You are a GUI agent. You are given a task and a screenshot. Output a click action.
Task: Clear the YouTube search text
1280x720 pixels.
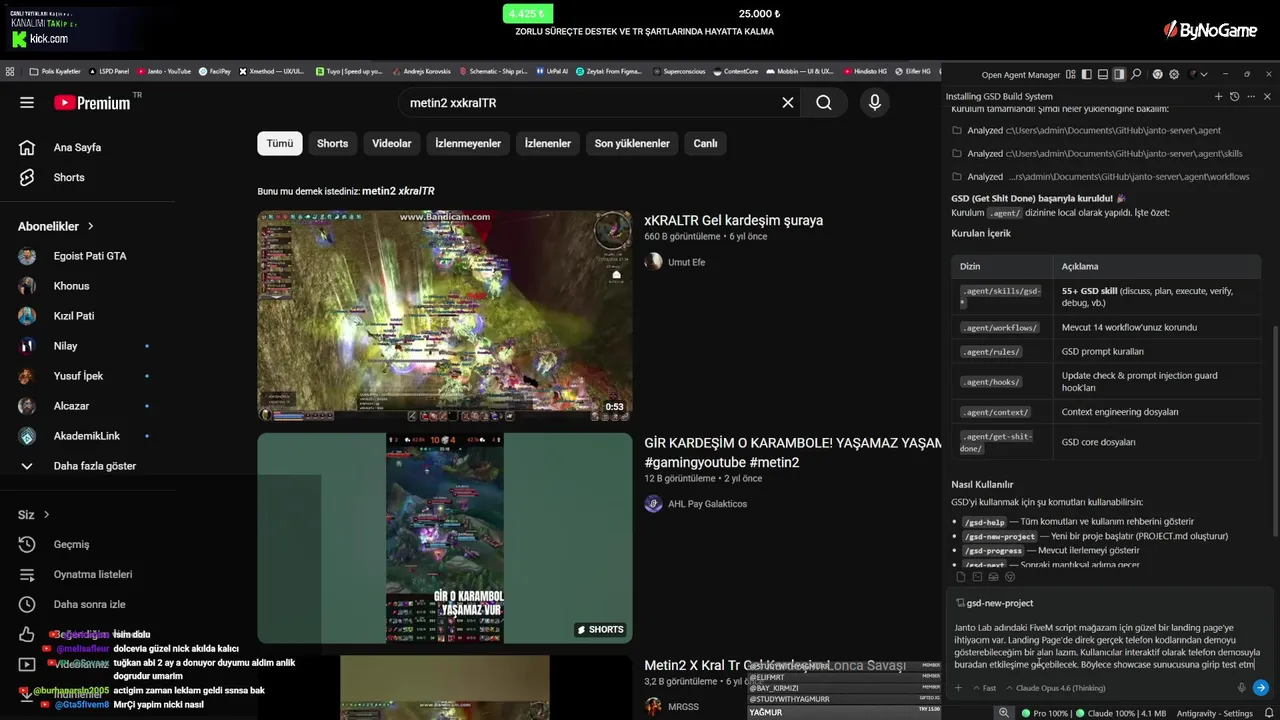788,103
